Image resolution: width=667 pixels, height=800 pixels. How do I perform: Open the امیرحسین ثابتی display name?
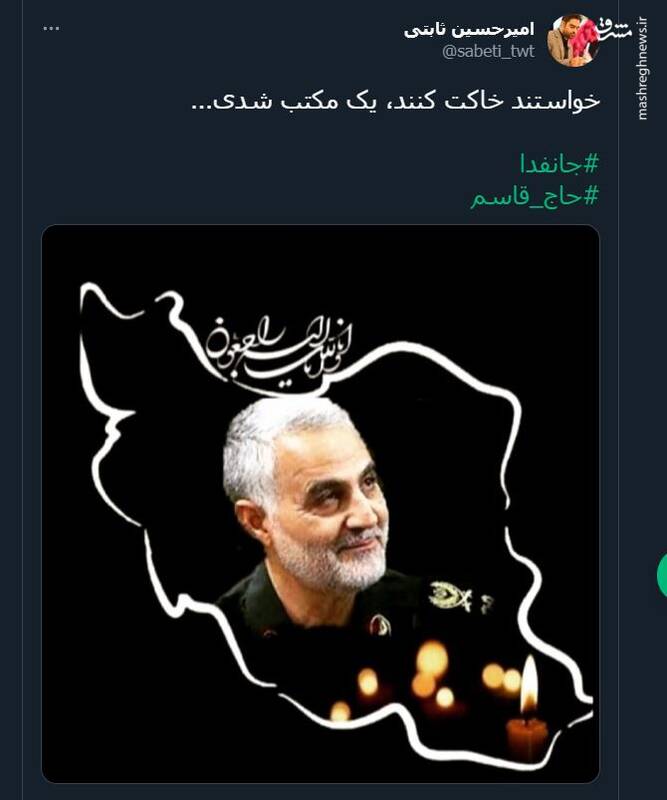469,30
